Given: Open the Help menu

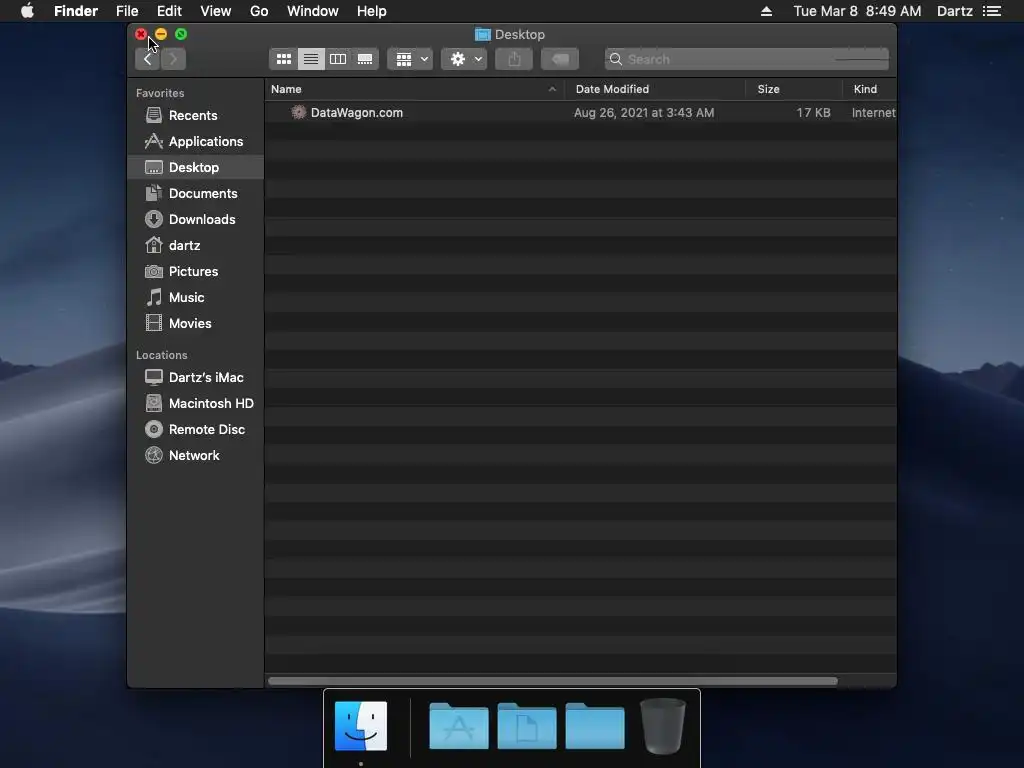Looking at the screenshot, I should click(372, 11).
